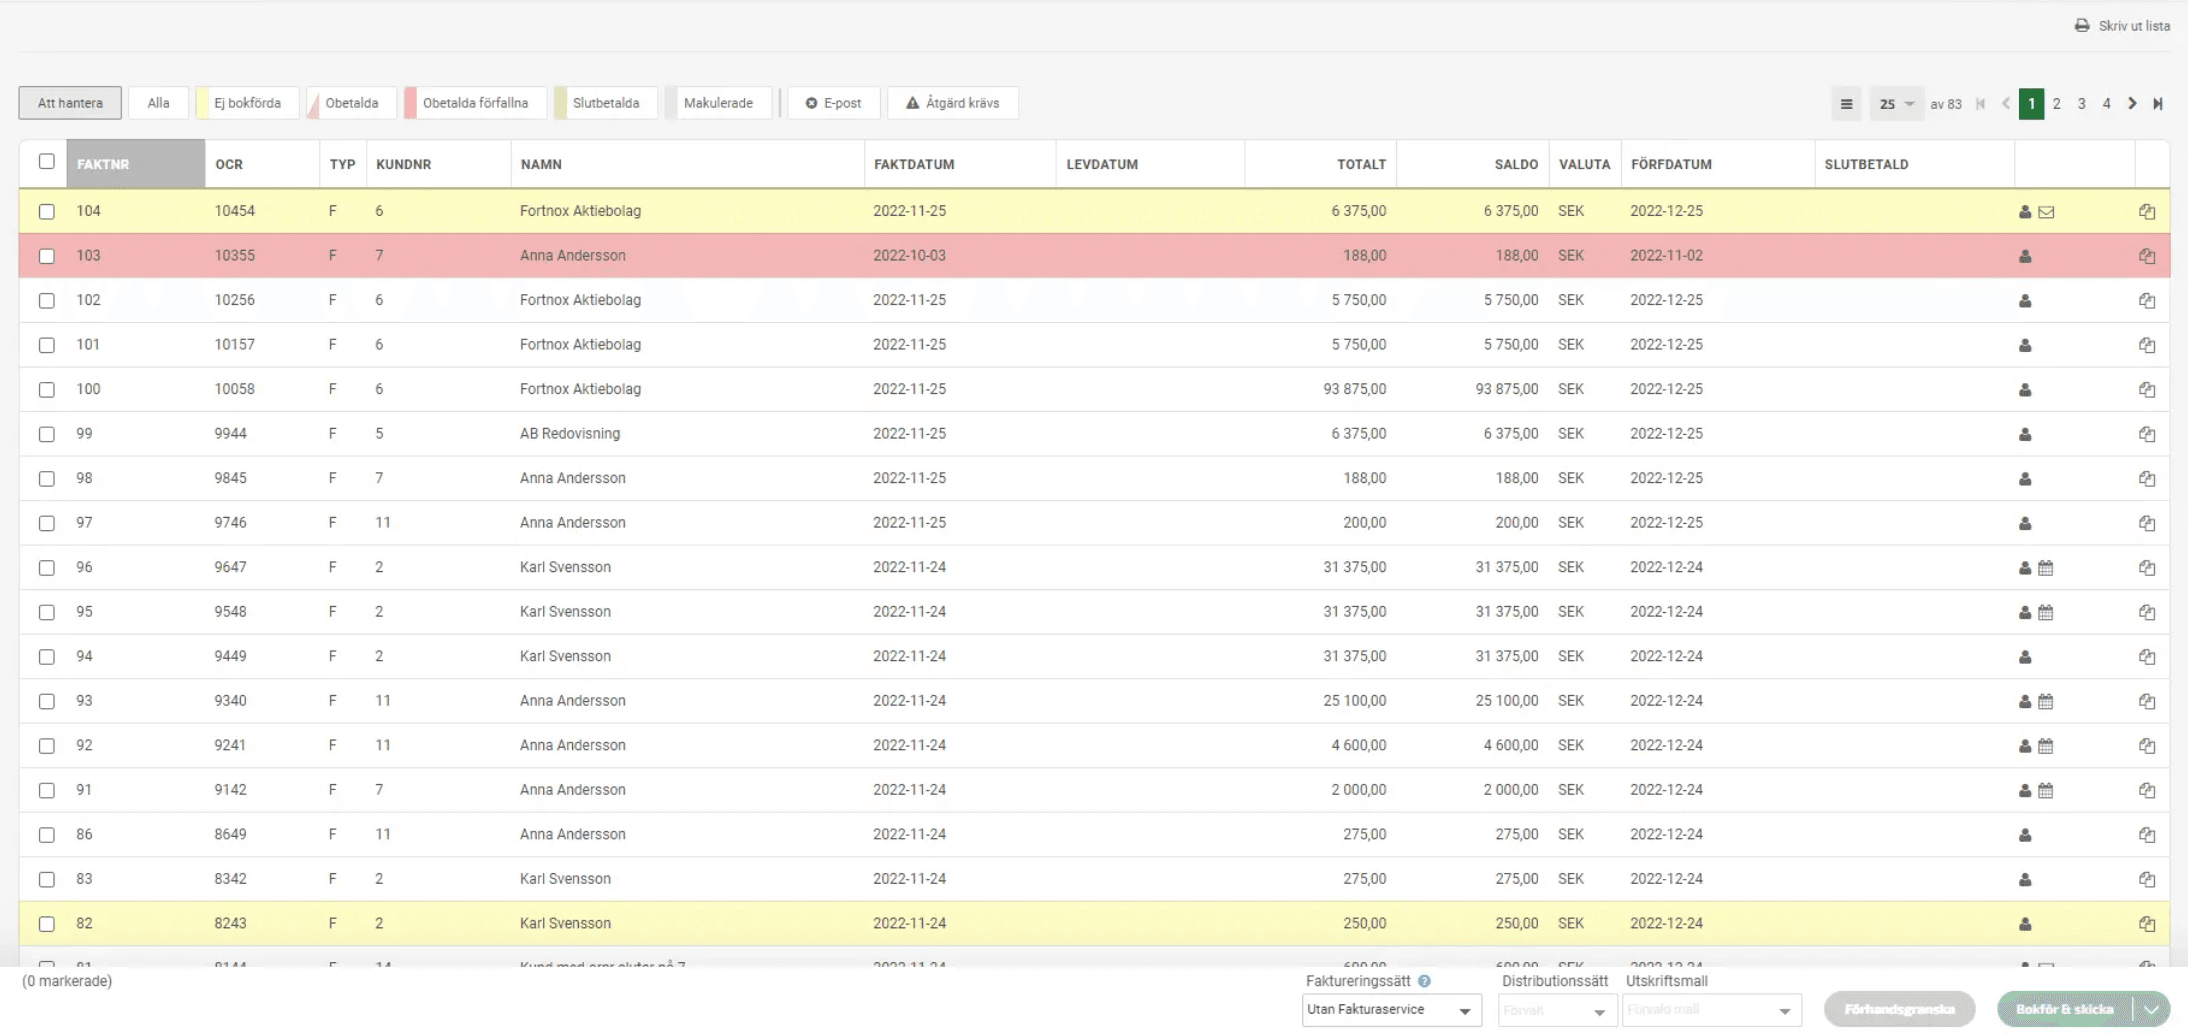Sort by the FÖRFDATUM column header

point(1717,164)
